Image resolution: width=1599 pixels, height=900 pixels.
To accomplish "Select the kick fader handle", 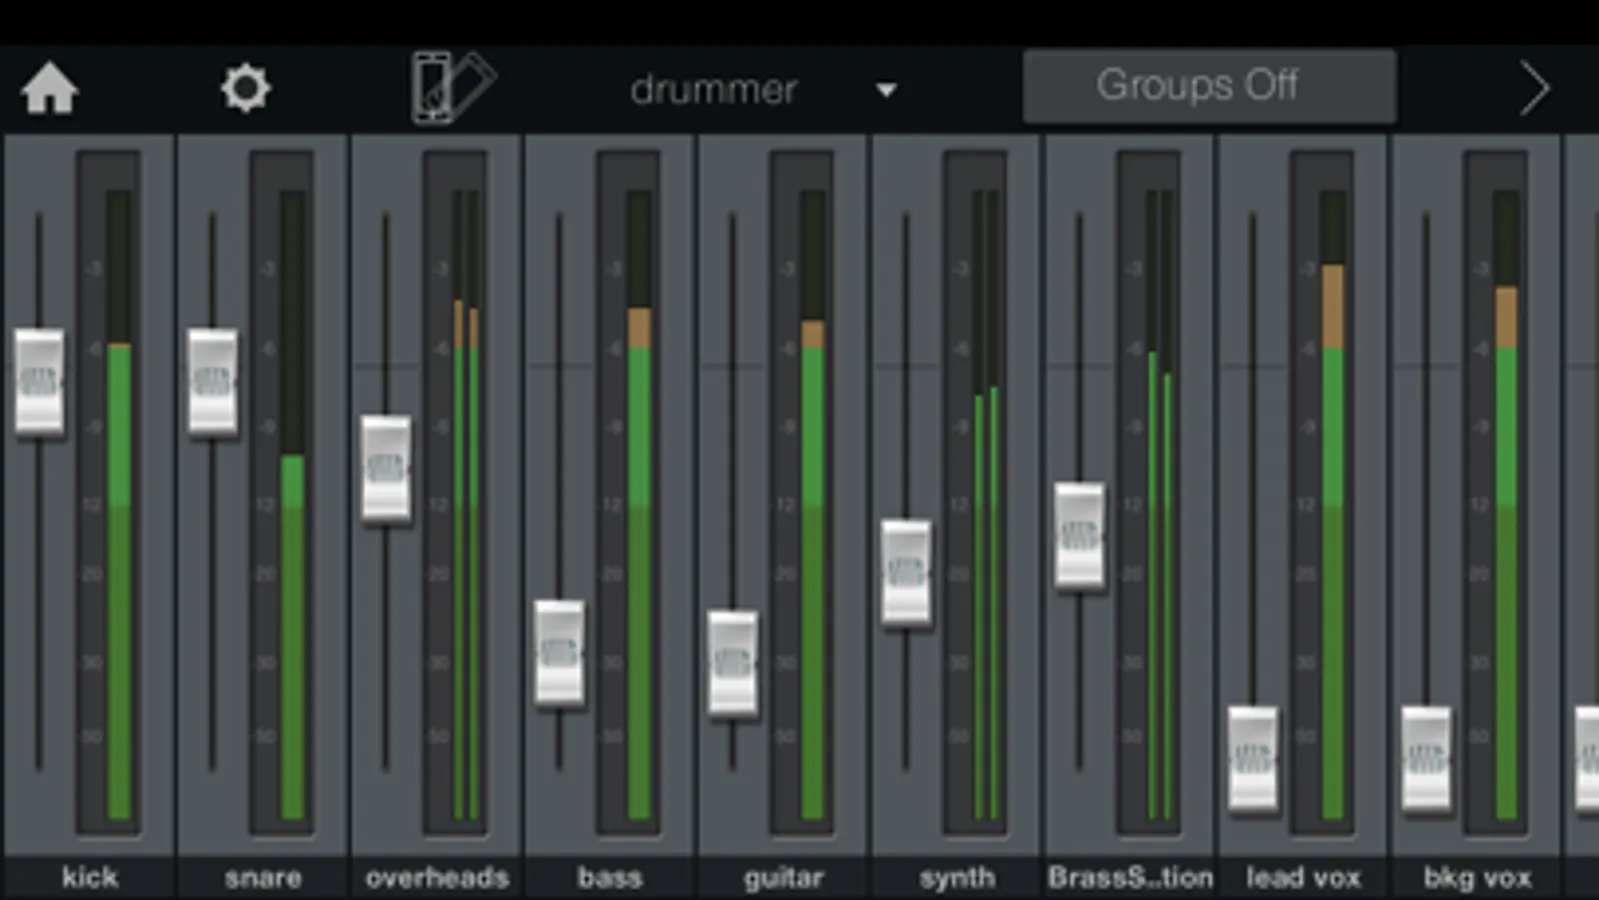I will pos(39,382).
